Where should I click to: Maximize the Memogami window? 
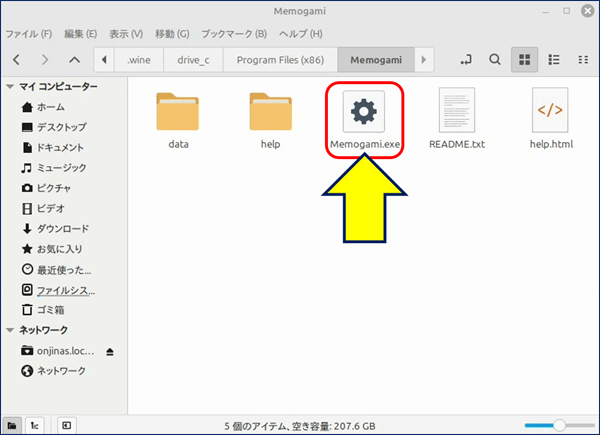tap(567, 11)
